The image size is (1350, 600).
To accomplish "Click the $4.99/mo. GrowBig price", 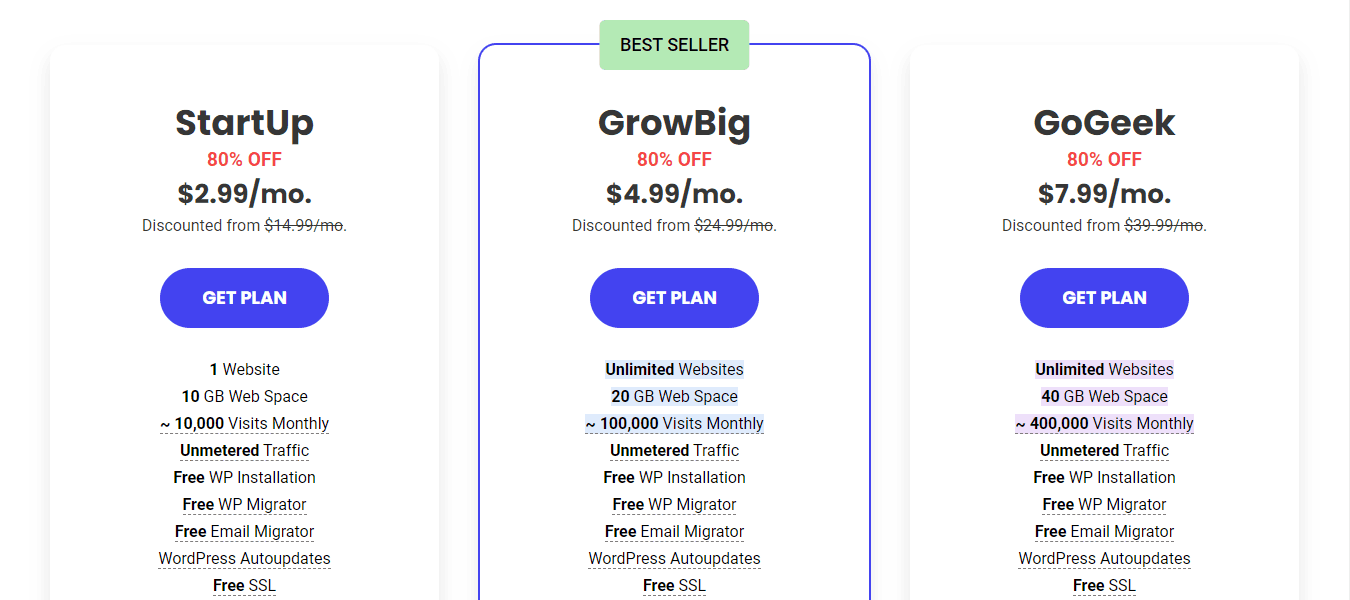I will coord(674,193).
